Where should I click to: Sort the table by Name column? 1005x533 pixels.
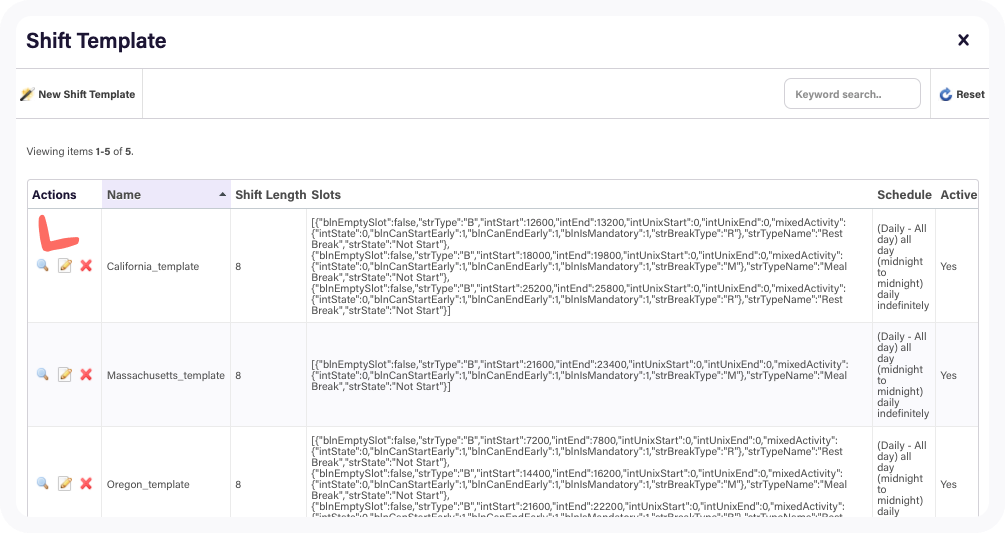[x=124, y=195]
